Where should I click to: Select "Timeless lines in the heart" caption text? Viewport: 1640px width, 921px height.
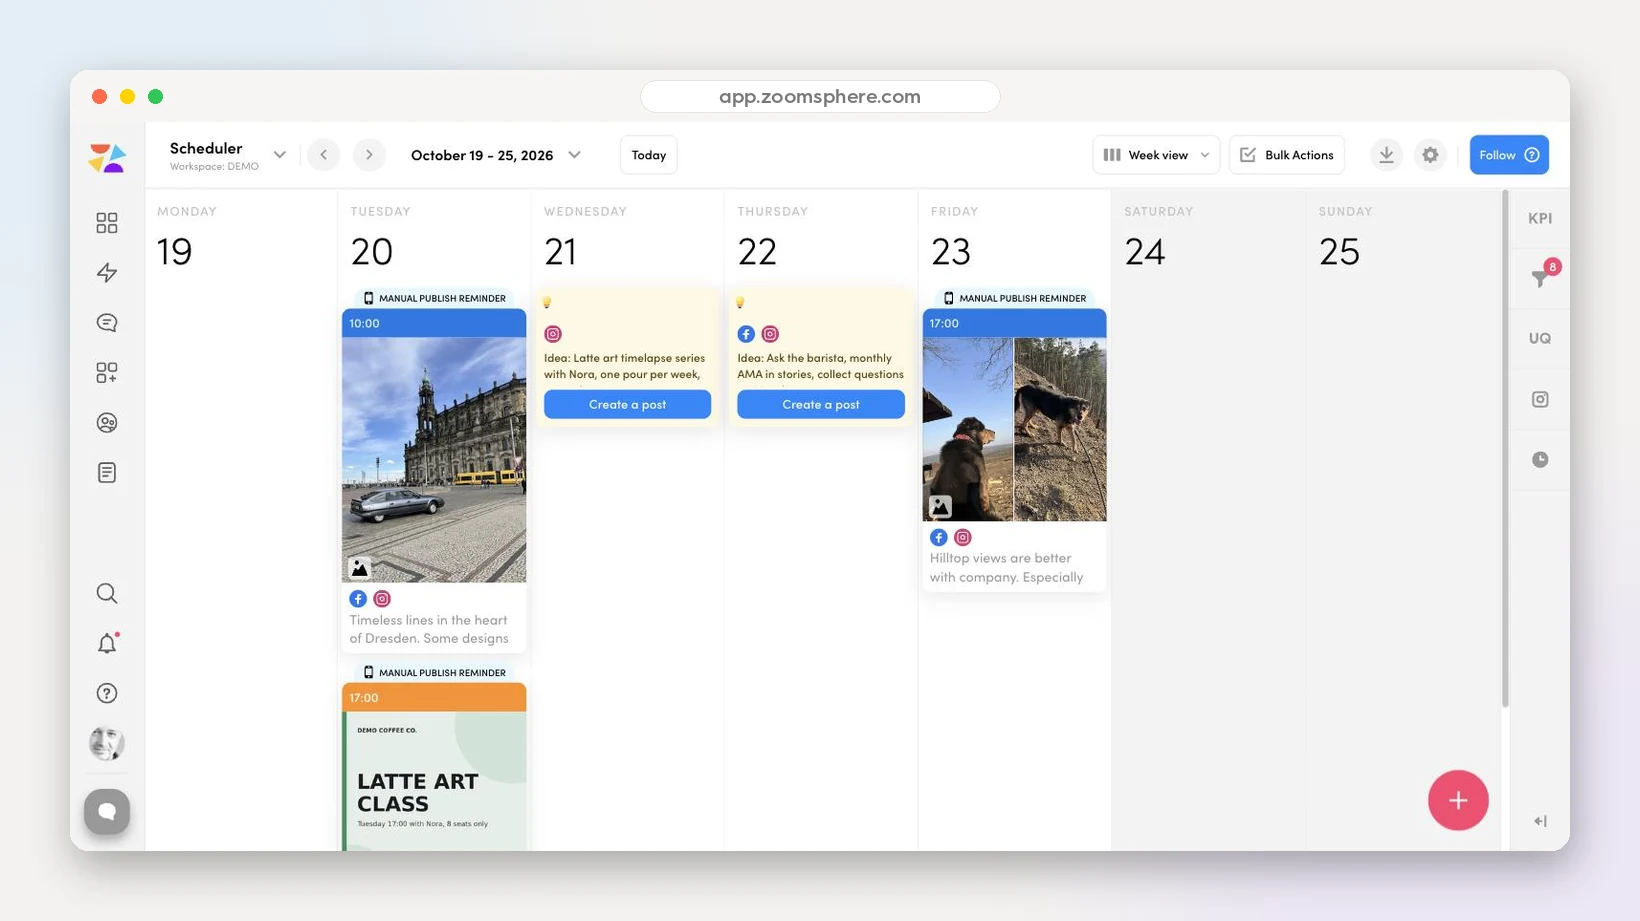tap(428, 620)
